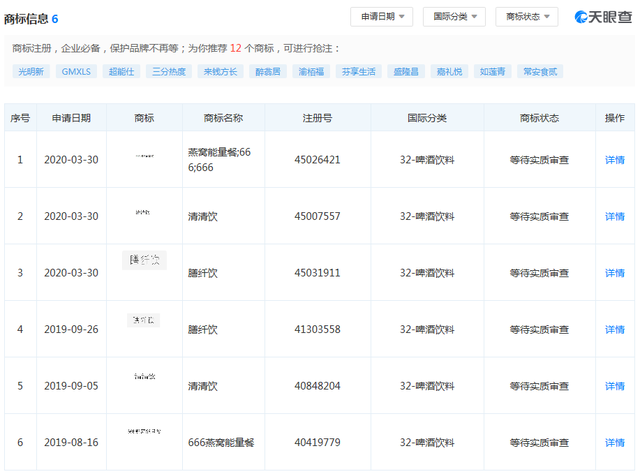640x474 pixels.
Task: Click the 天眼查 logo icon
Action: pos(581,17)
